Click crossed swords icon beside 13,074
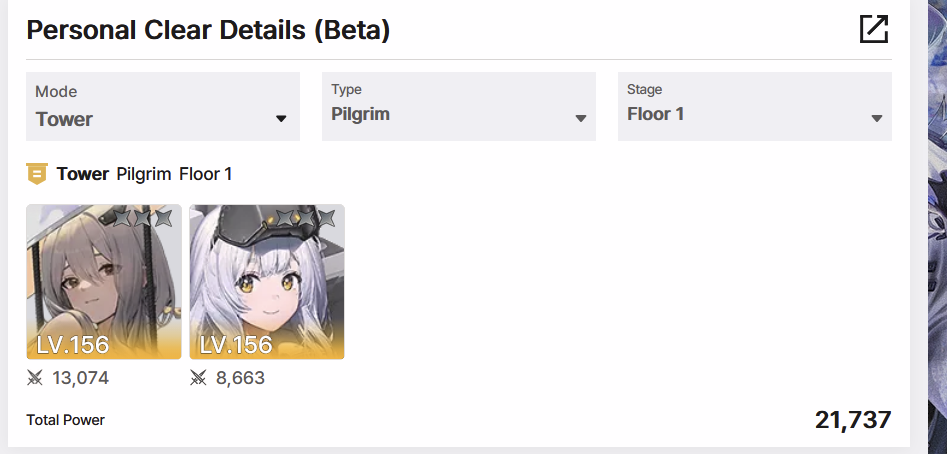The width and height of the screenshot is (947, 454). click(35, 378)
